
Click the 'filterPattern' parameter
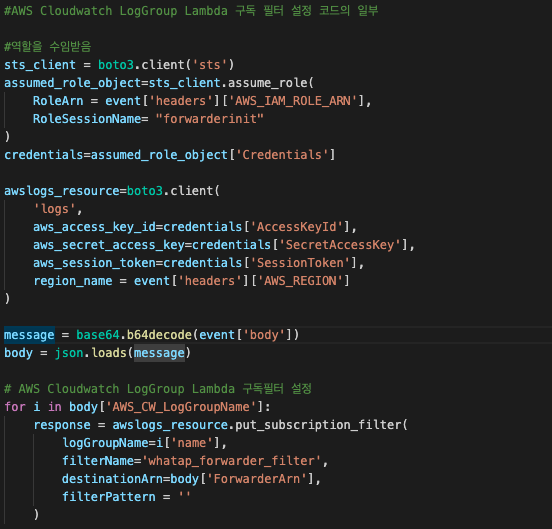(109, 497)
